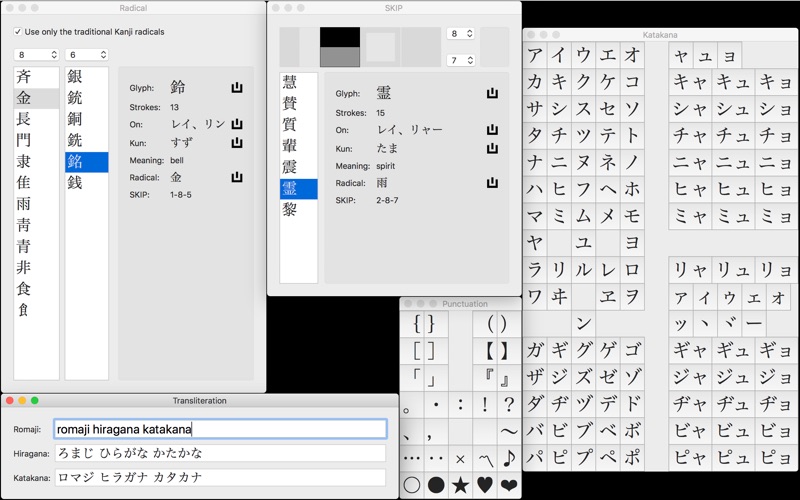Select kanji 銅 in the Radical results
The height and width of the screenshot is (500, 800).
pyautogui.click(x=87, y=119)
